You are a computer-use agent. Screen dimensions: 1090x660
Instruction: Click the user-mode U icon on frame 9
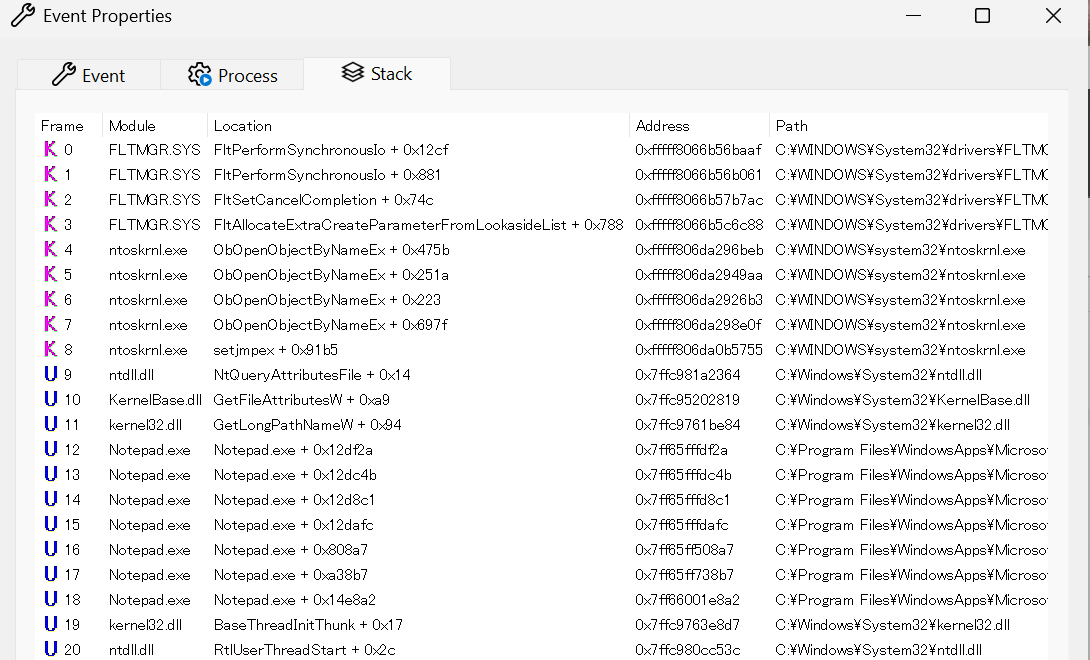click(50, 375)
